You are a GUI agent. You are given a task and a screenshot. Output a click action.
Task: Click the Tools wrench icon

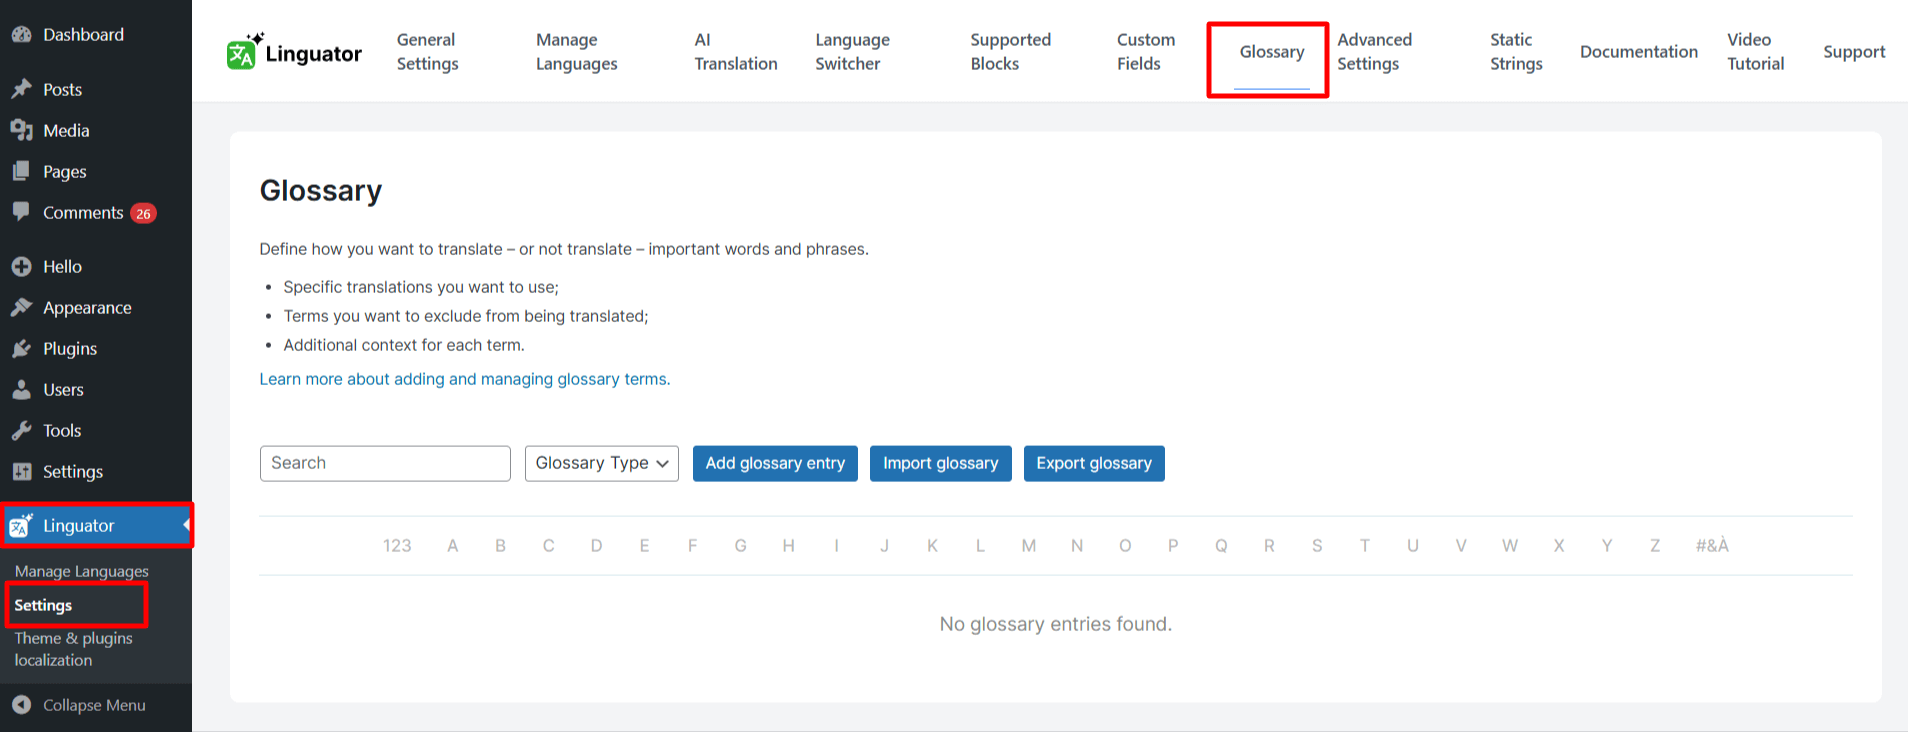click(21, 431)
